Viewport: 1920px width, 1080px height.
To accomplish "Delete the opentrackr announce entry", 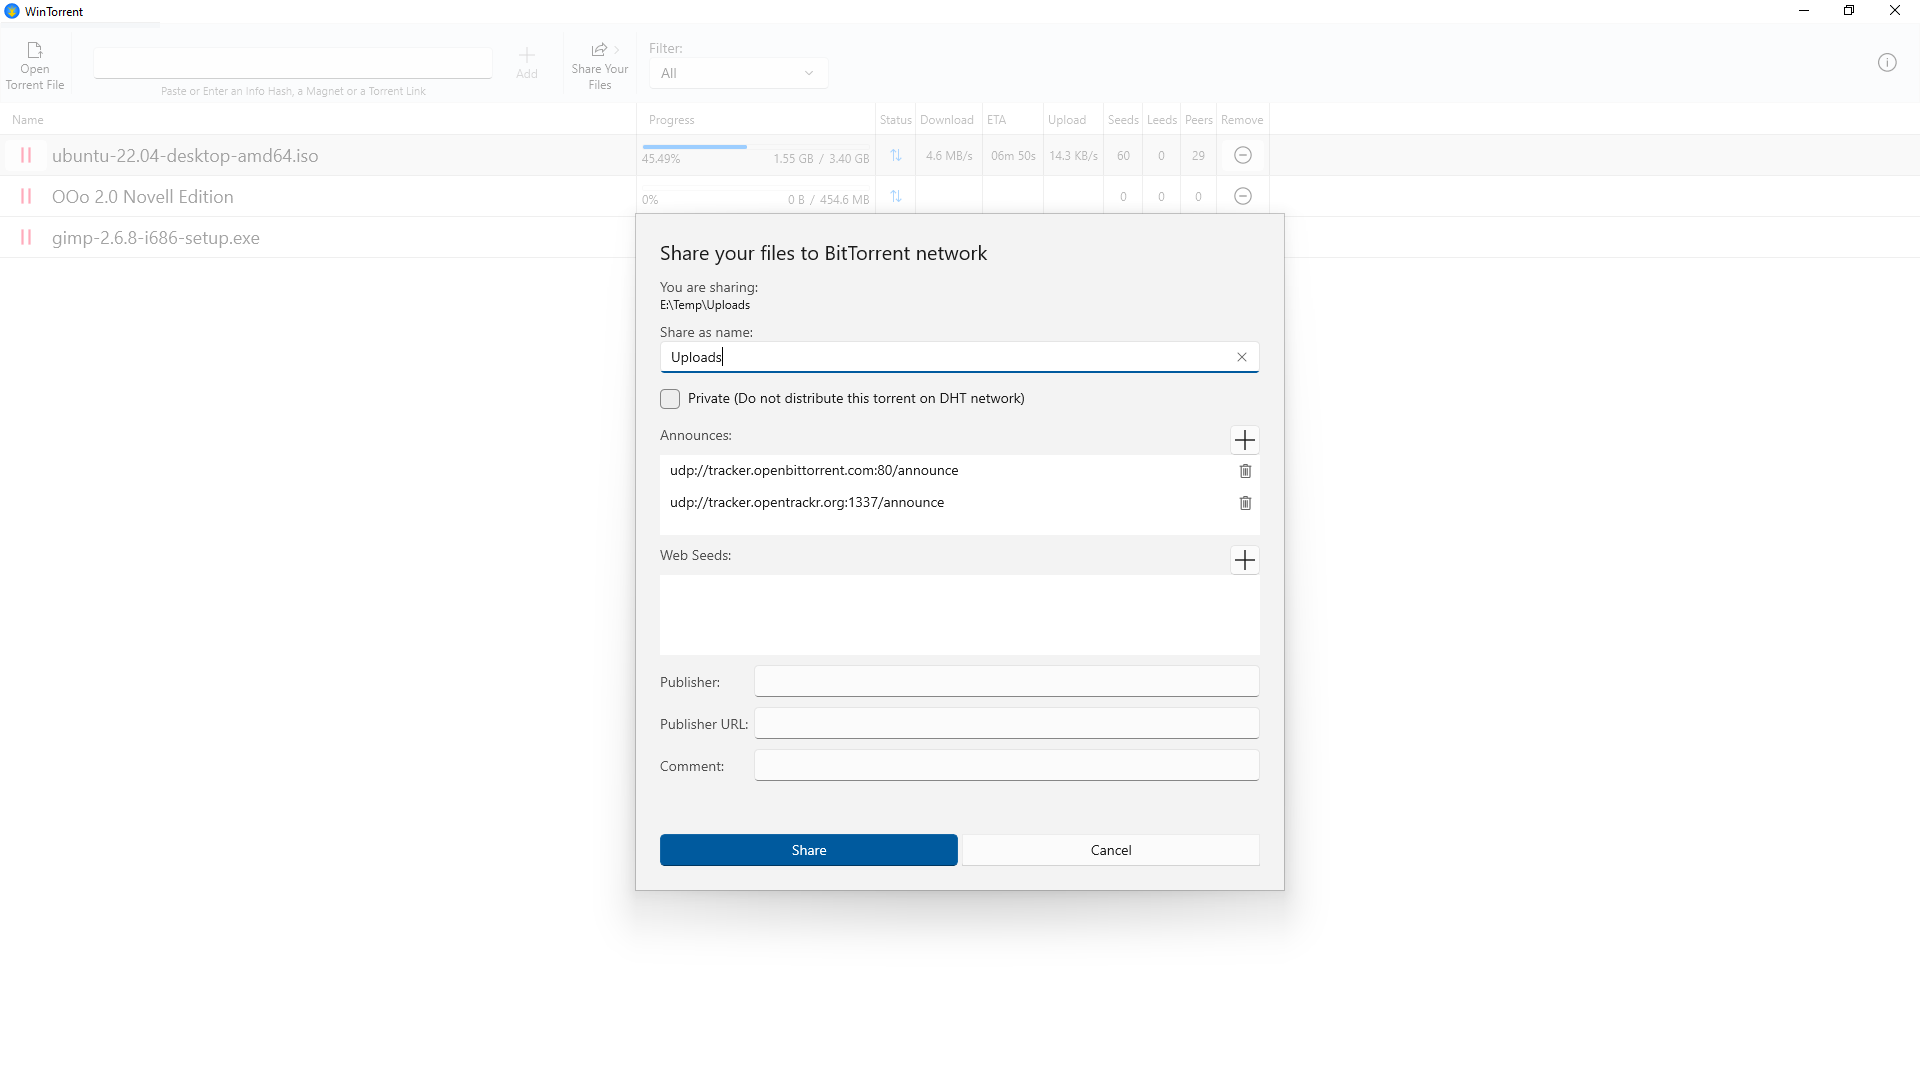I will [x=1245, y=503].
